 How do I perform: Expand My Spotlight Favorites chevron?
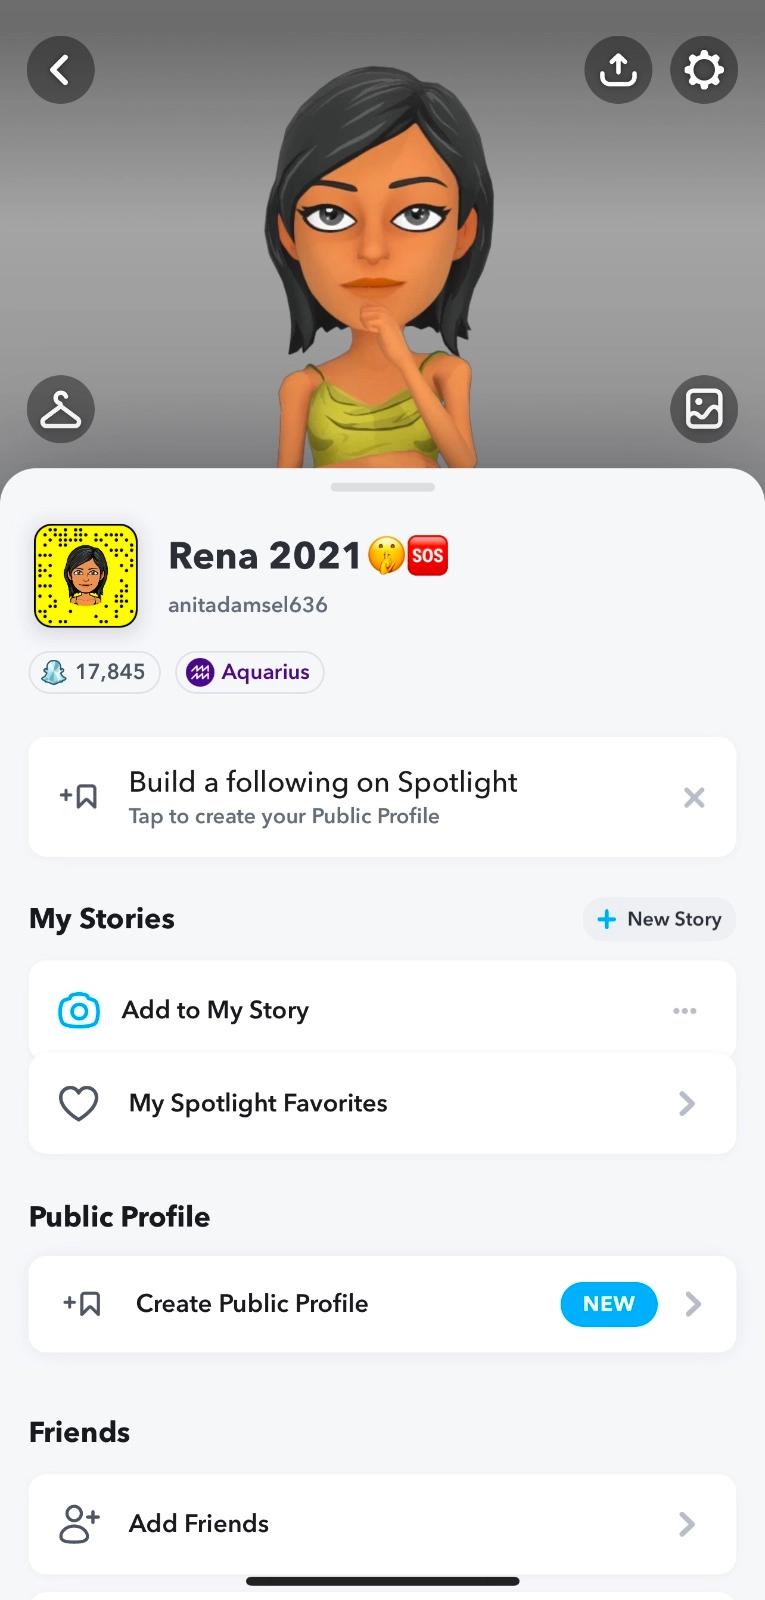[687, 1103]
